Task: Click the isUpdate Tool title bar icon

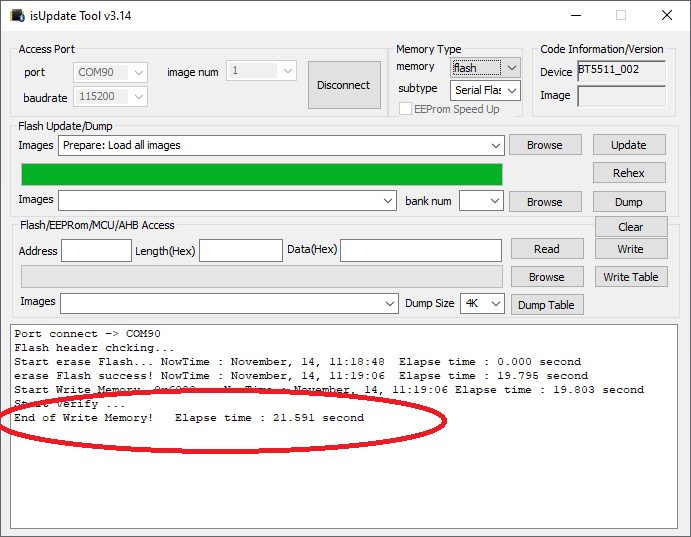Action: 17,15
